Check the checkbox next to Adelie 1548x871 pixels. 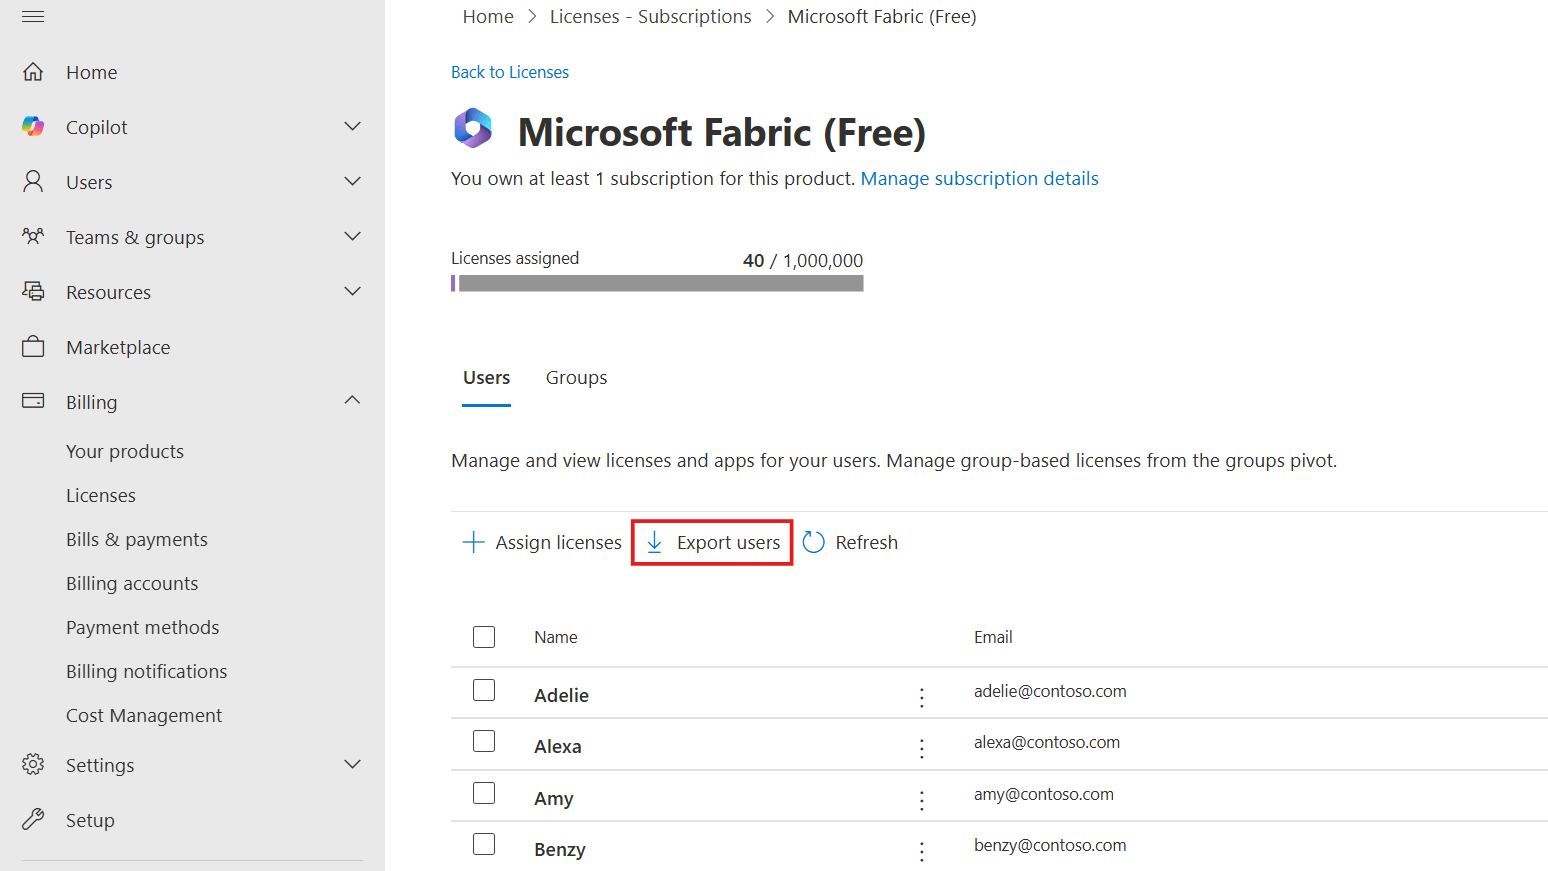tap(484, 690)
